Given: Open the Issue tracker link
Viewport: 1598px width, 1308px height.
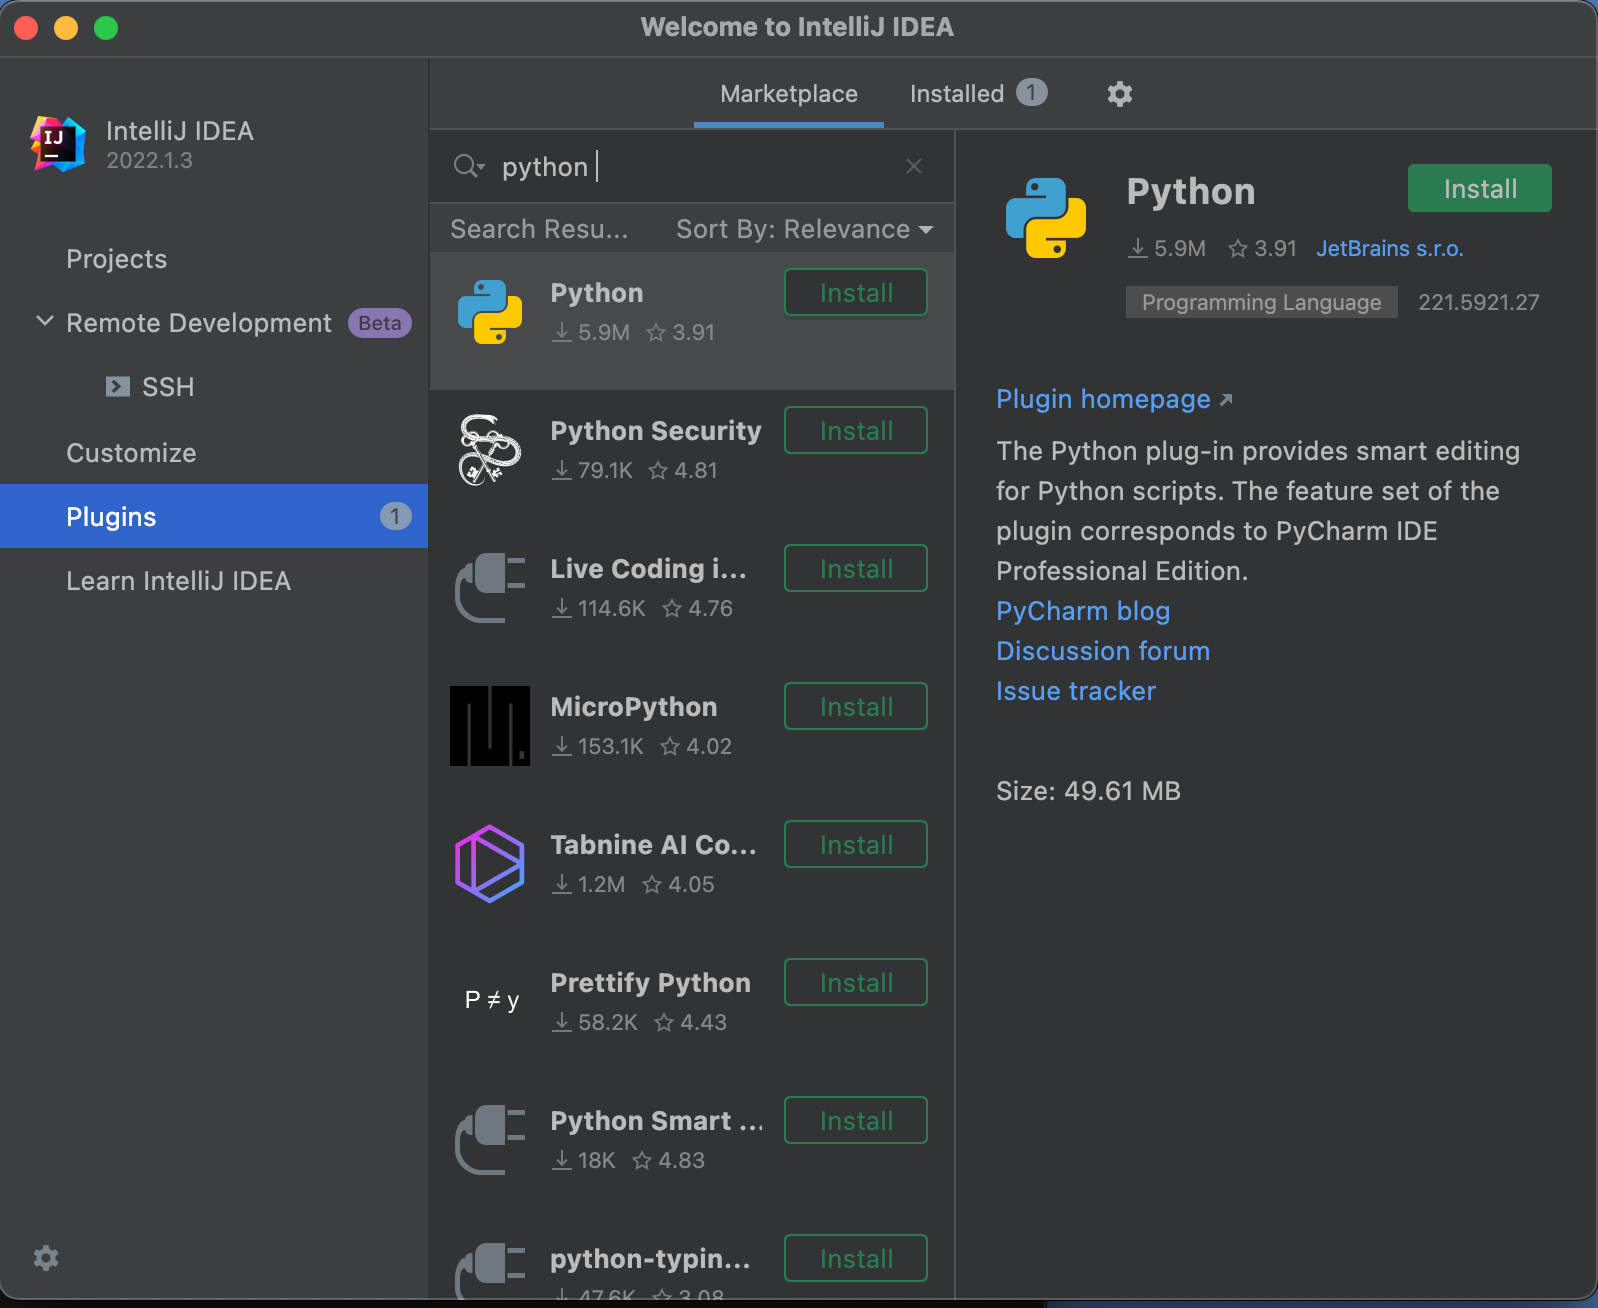Looking at the screenshot, I should [1075, 691].
